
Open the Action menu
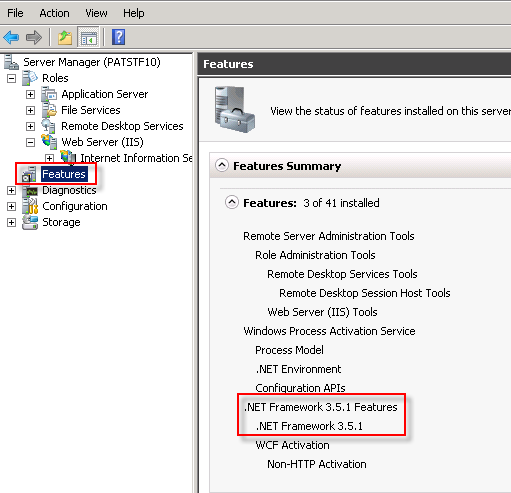pos(54,13)
